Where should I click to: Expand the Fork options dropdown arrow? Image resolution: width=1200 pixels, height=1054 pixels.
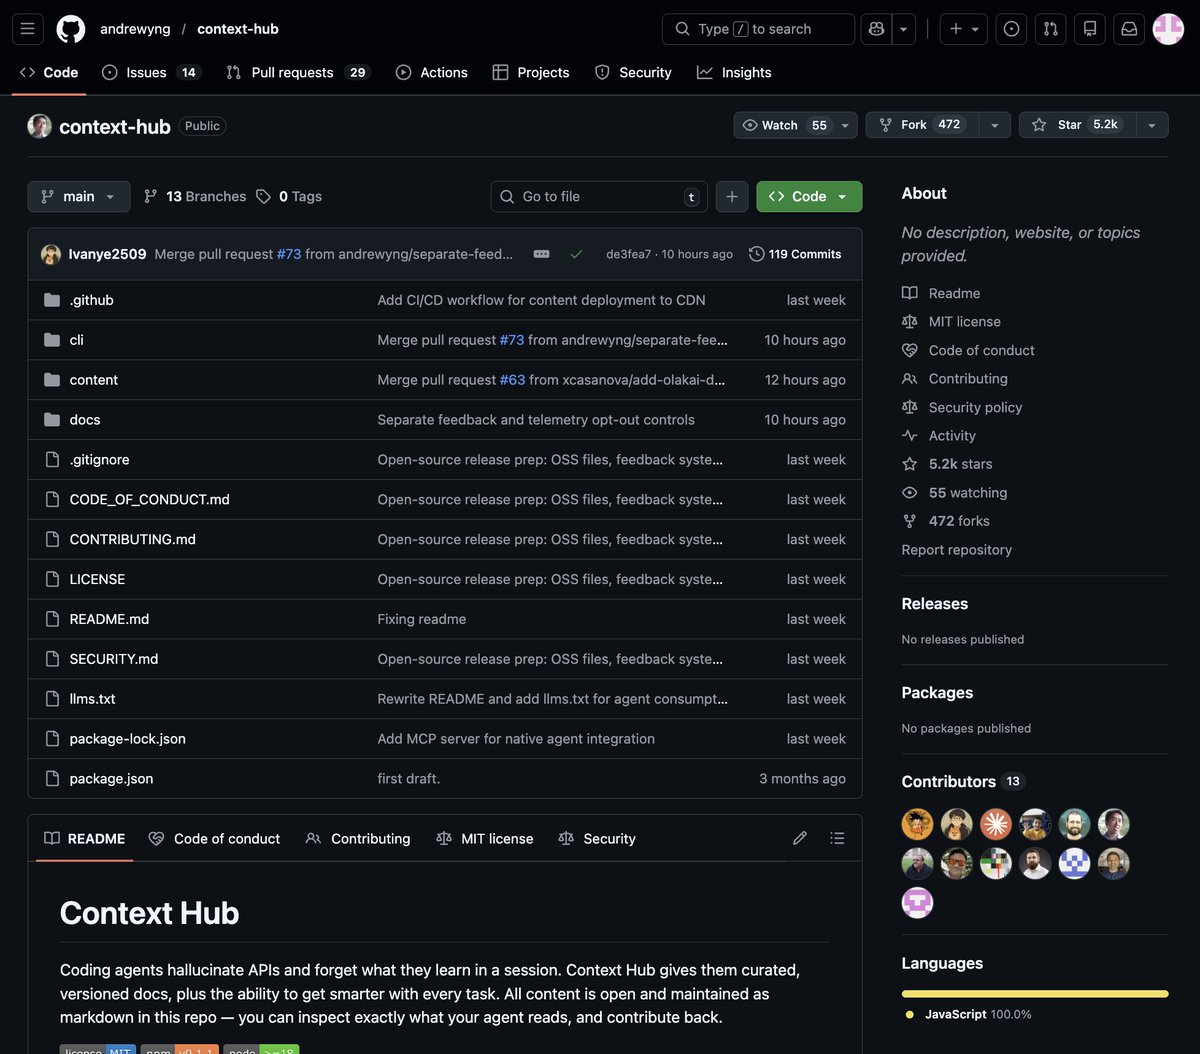pyautogui.click(x=994, y=125)
